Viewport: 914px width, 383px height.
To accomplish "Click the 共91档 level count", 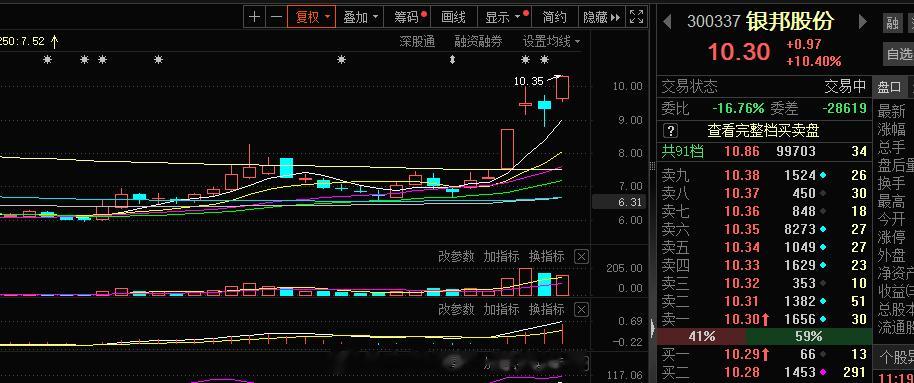I will coord(683,152).
